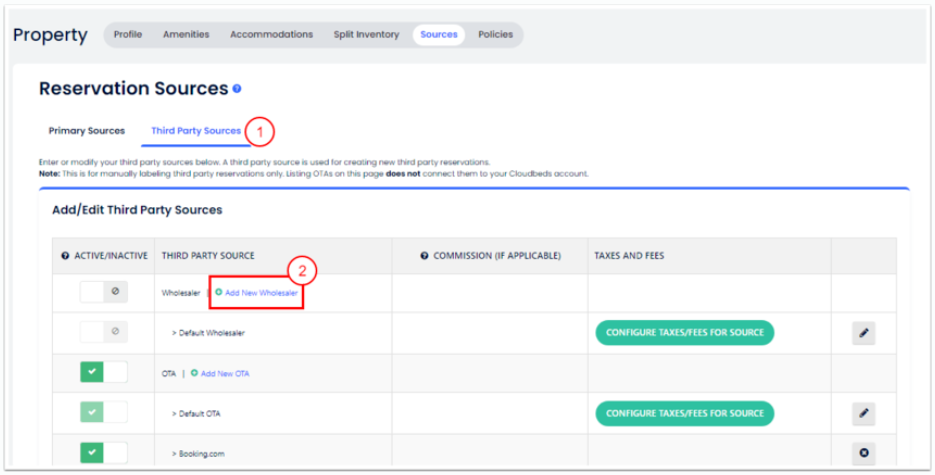The image size is (935, 475).
Task: Switch to the Primary Sources tab
Action: (87, 131)
